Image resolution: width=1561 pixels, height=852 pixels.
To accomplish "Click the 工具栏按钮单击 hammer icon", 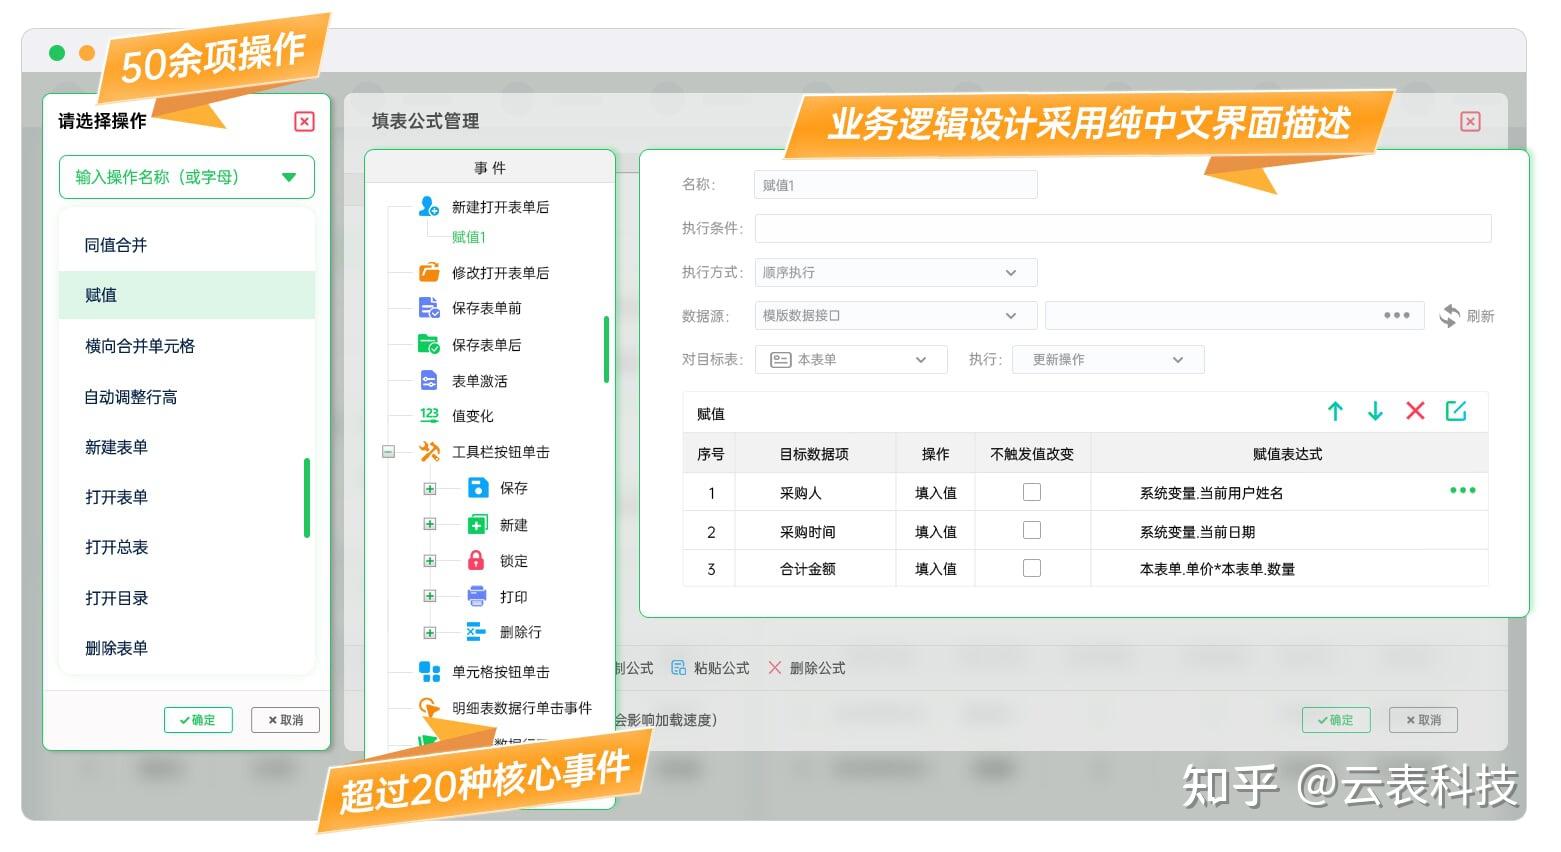I will click(x=428, y=451).
